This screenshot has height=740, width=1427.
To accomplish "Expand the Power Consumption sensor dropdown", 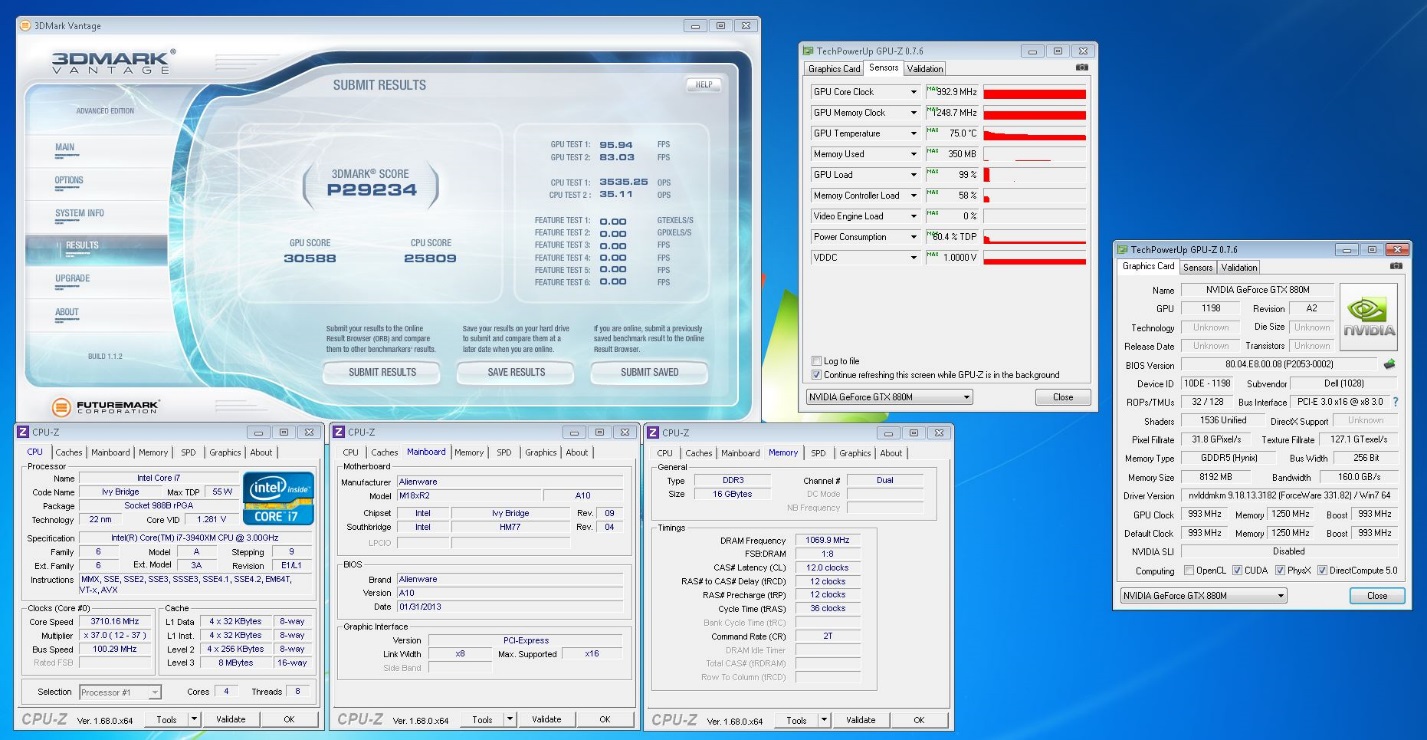I will (913, 237).
